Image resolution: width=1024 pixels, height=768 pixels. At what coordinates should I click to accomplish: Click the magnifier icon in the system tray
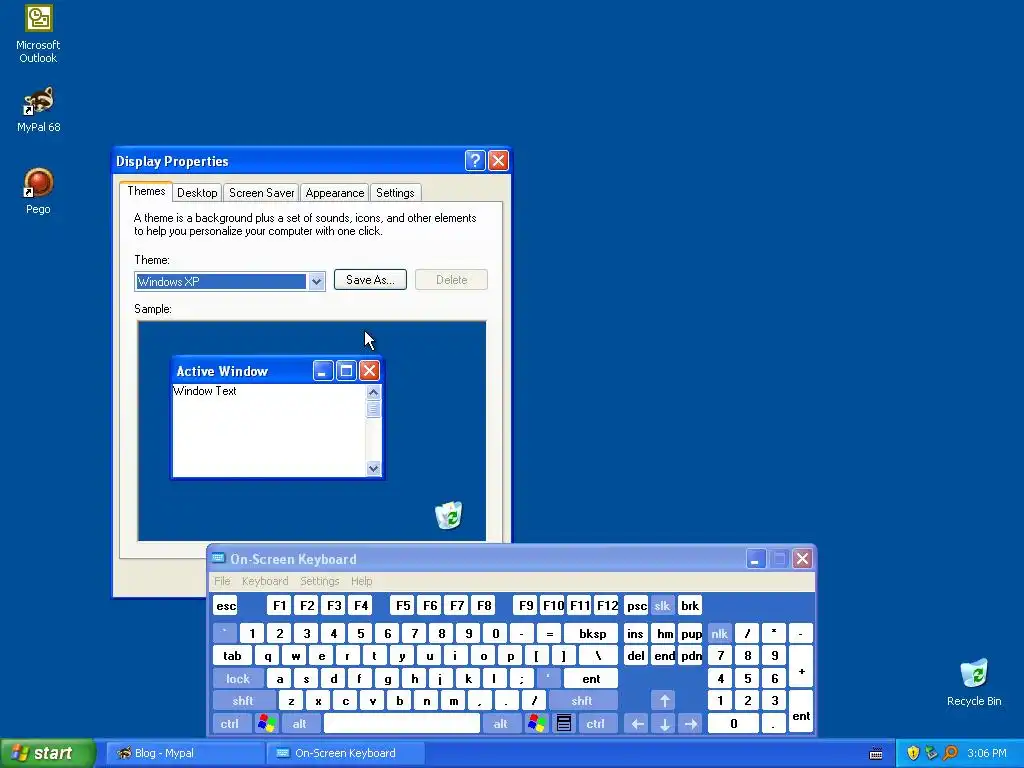click(x=950, y=753)
